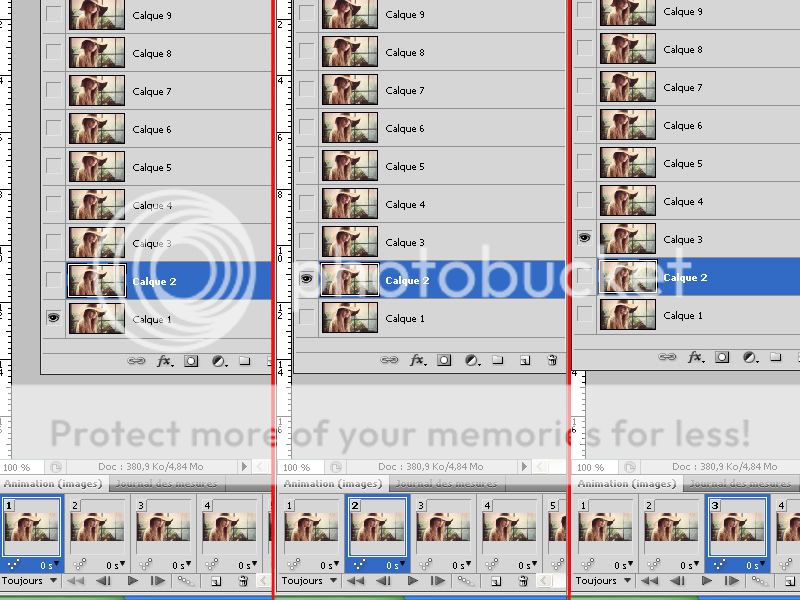
Task: Select Calque 6 layer name in left screenshot
Action: coord(152,130)
